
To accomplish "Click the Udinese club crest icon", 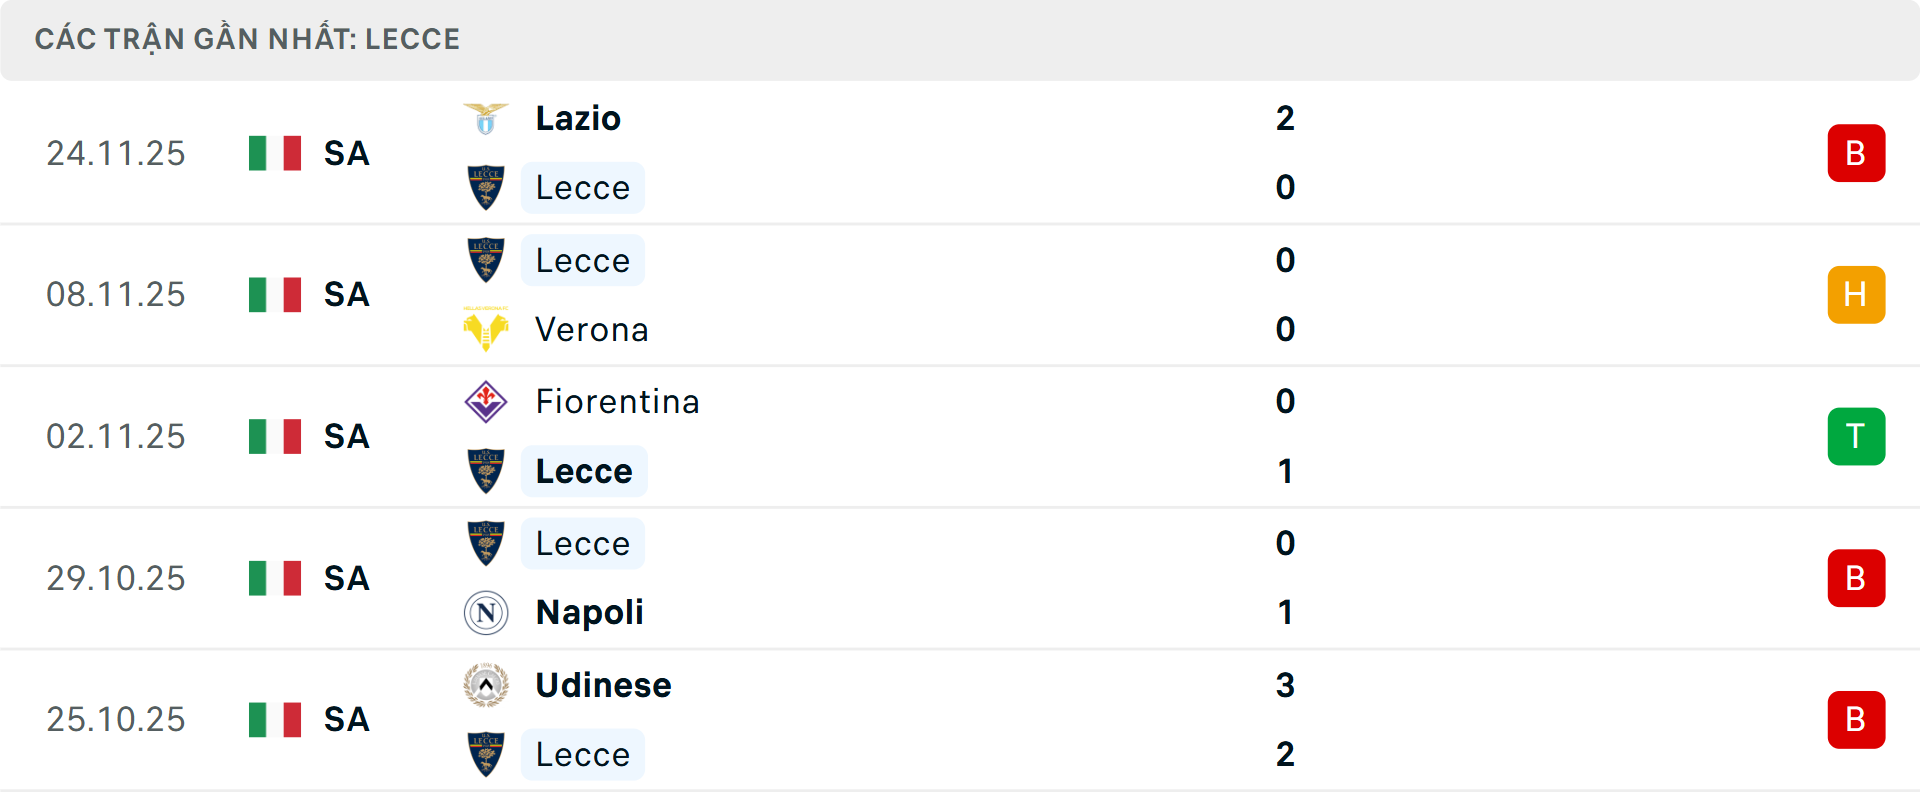I will click(486, 685).
